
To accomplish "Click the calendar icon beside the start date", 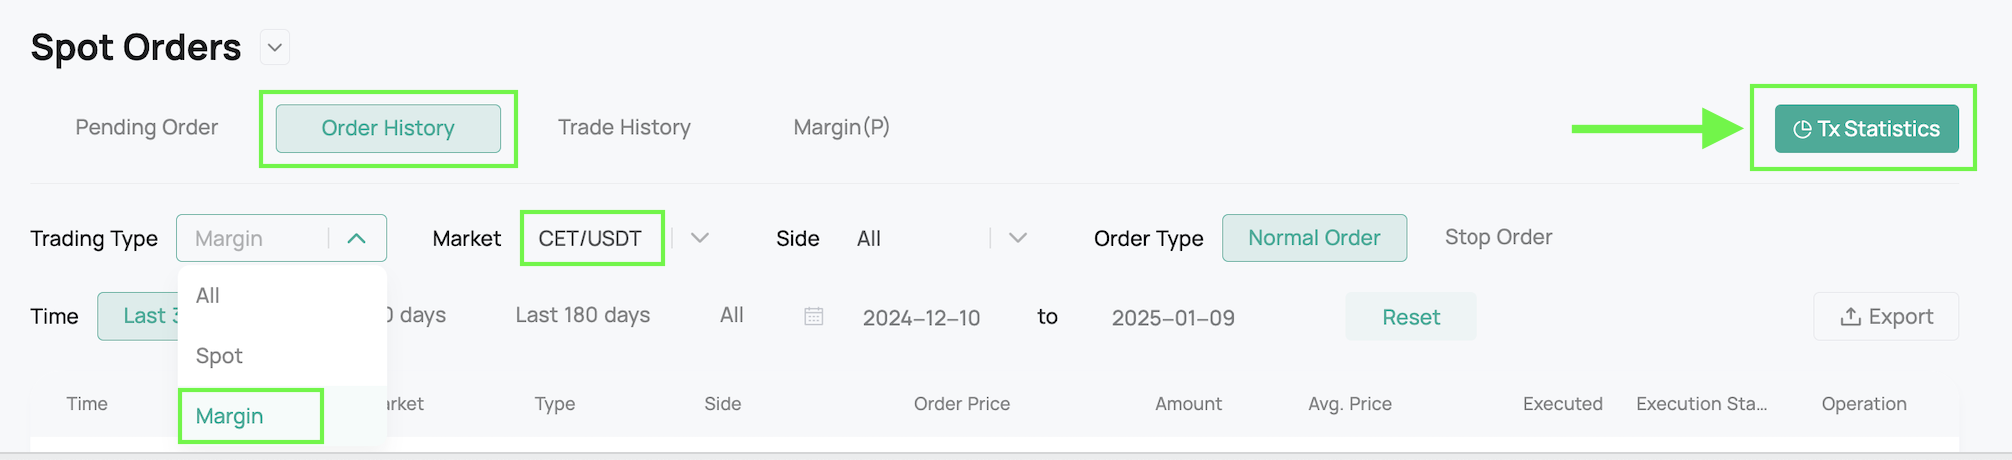I will pos(814,316).
